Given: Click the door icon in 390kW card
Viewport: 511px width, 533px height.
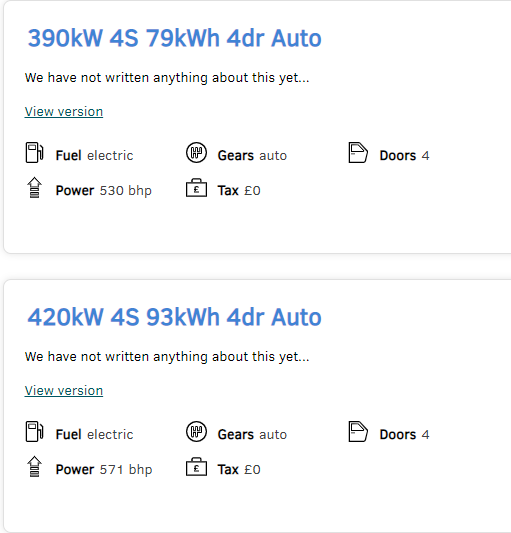Looking at the screenshot, I should click(x=358, y=153).
